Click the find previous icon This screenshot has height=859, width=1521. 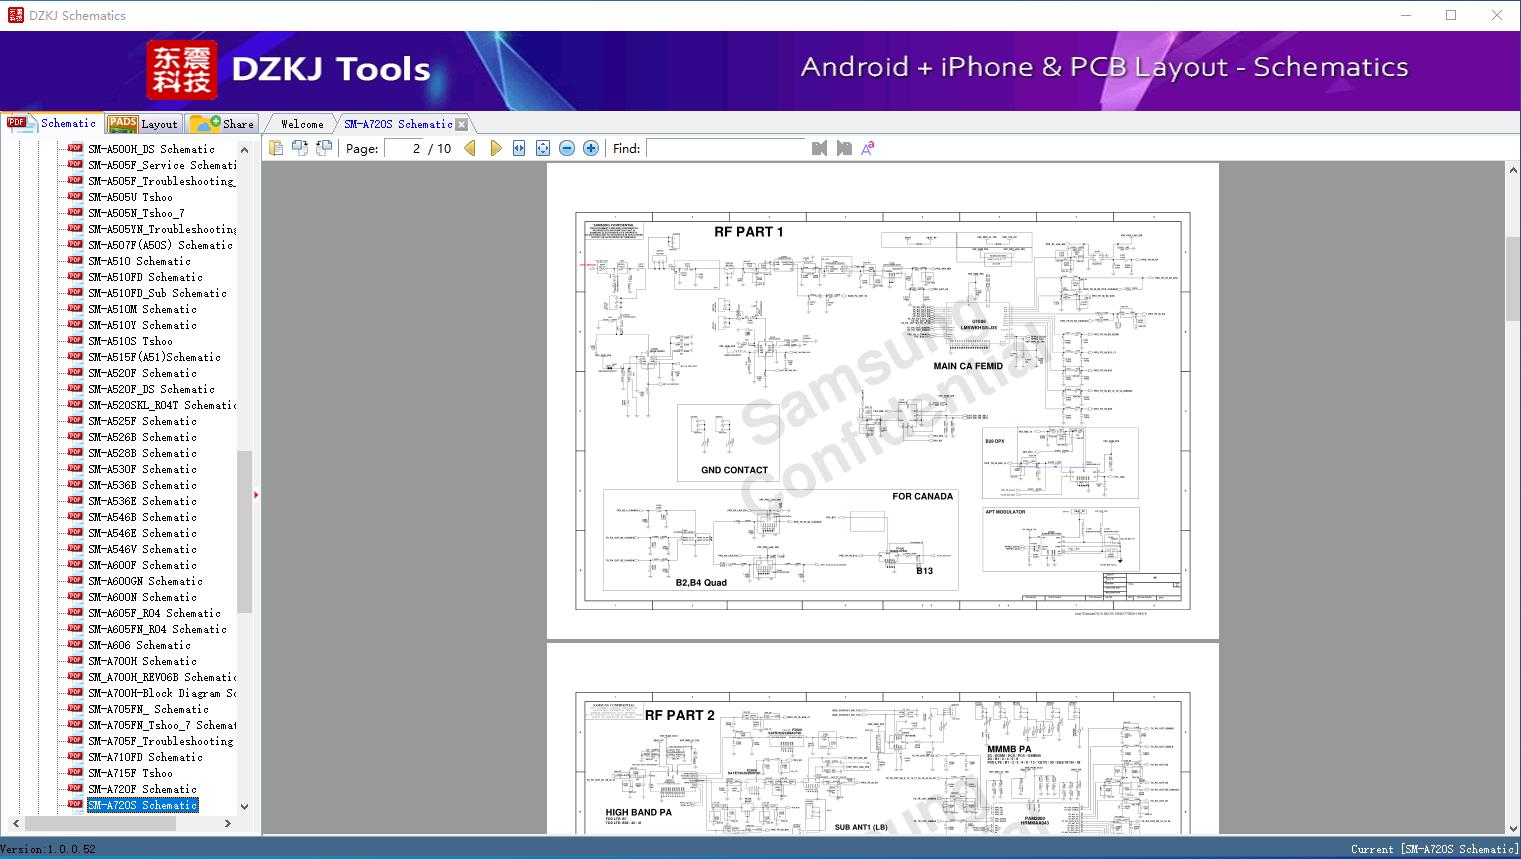[820, 148]
